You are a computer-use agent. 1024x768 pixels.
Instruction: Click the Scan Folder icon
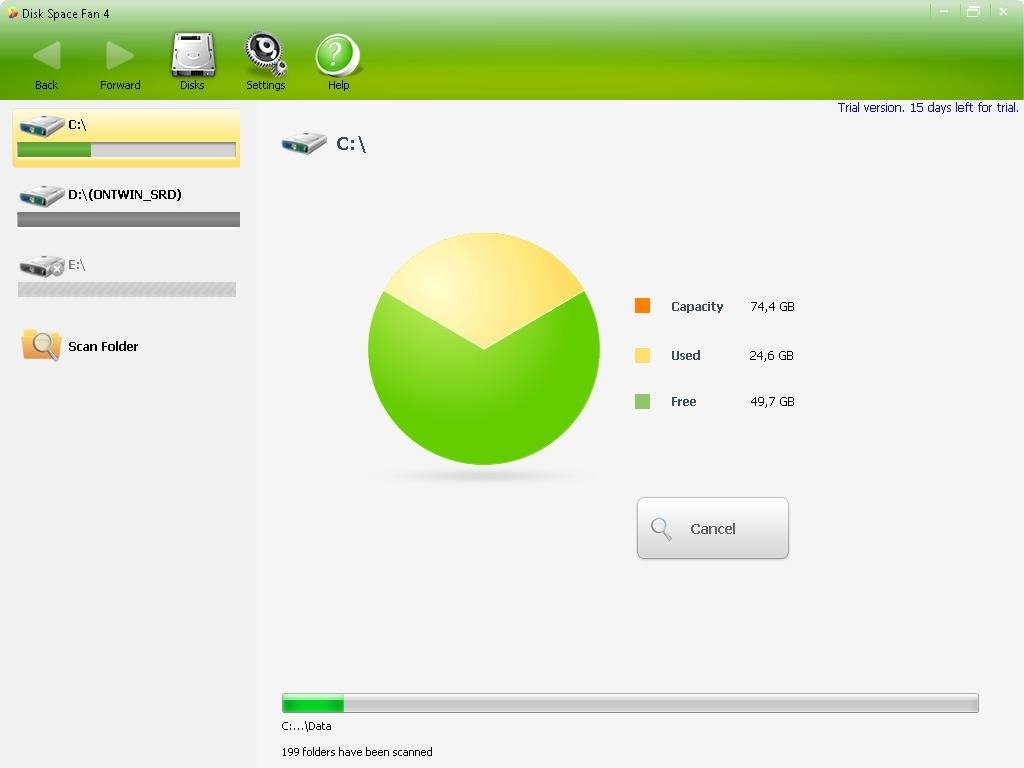click(x=41, y=344)
